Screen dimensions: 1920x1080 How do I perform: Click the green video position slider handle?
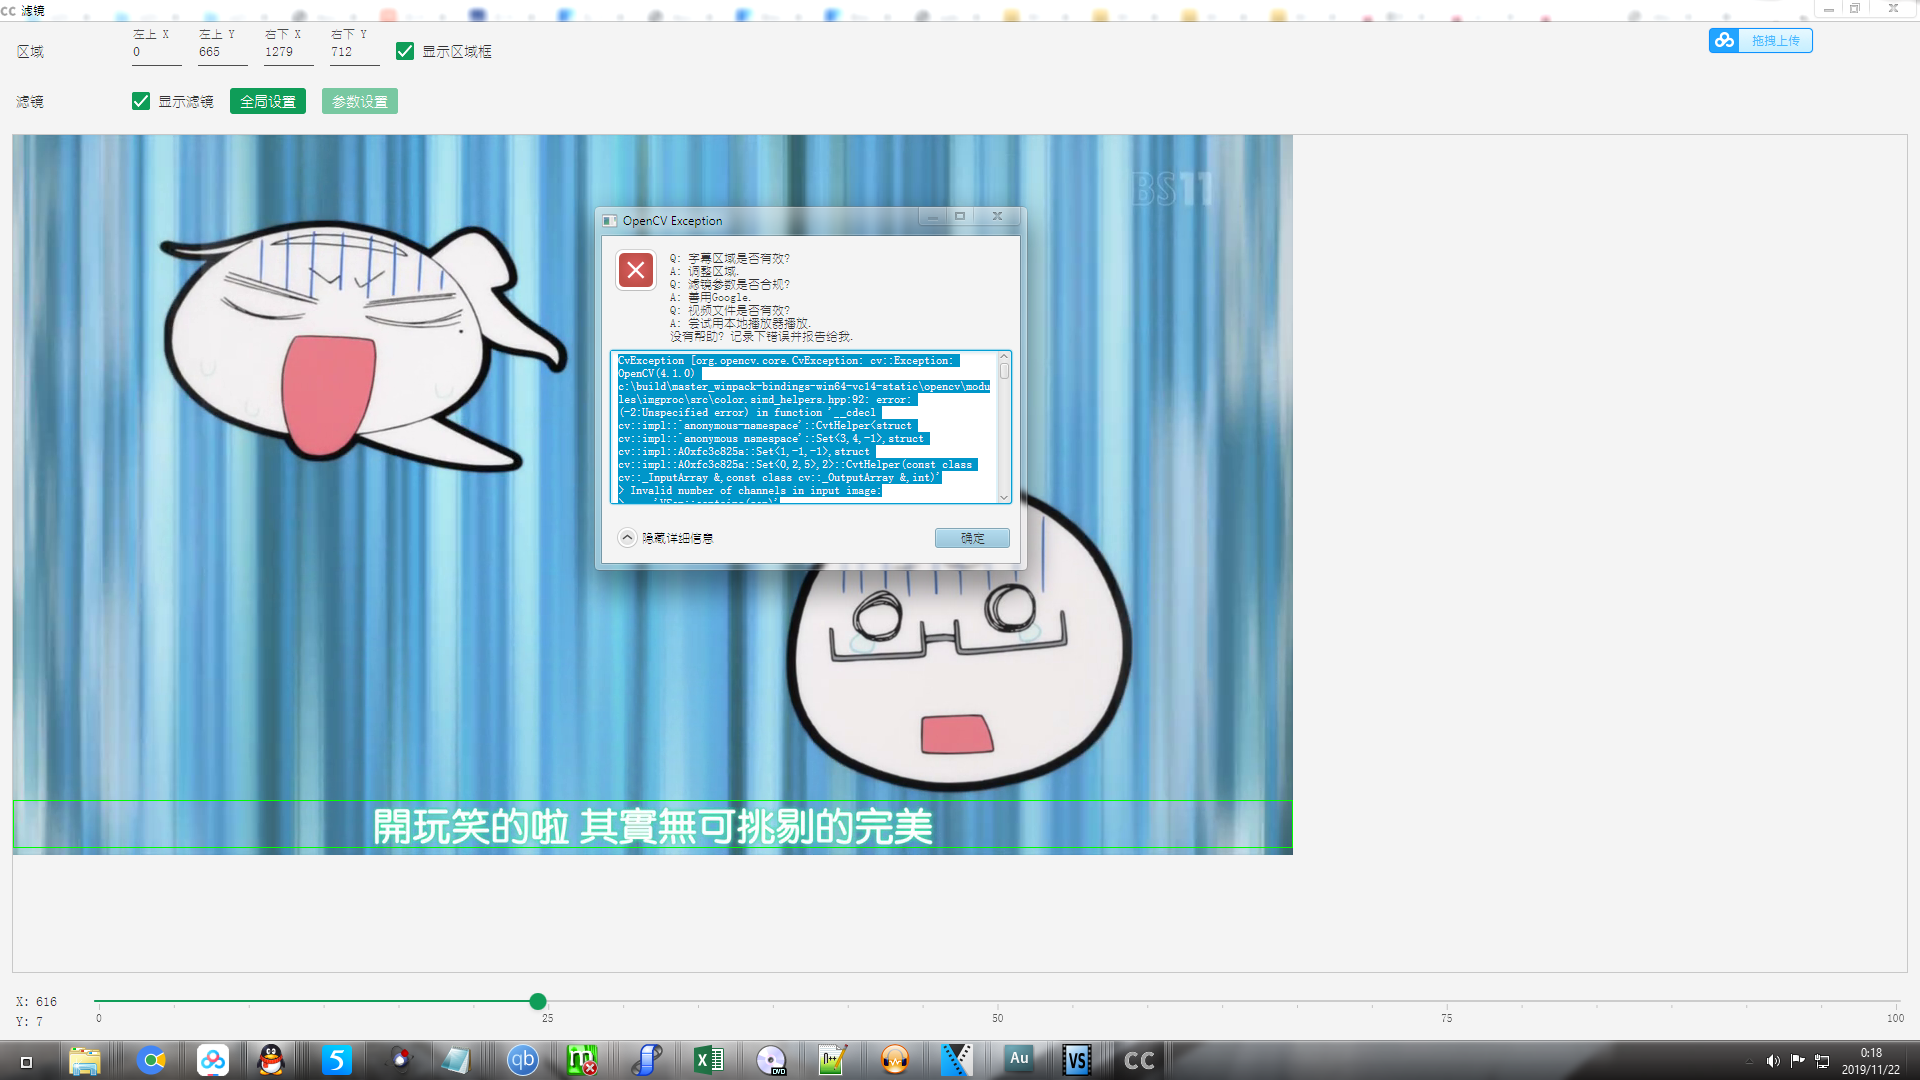click(x=538, y=1001)
